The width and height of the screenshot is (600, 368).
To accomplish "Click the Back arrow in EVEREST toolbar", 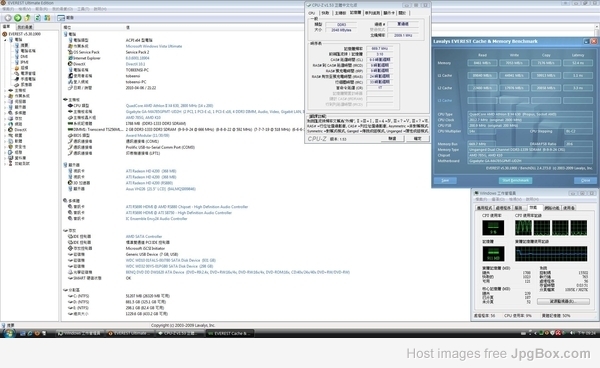I will click(8, 18).
